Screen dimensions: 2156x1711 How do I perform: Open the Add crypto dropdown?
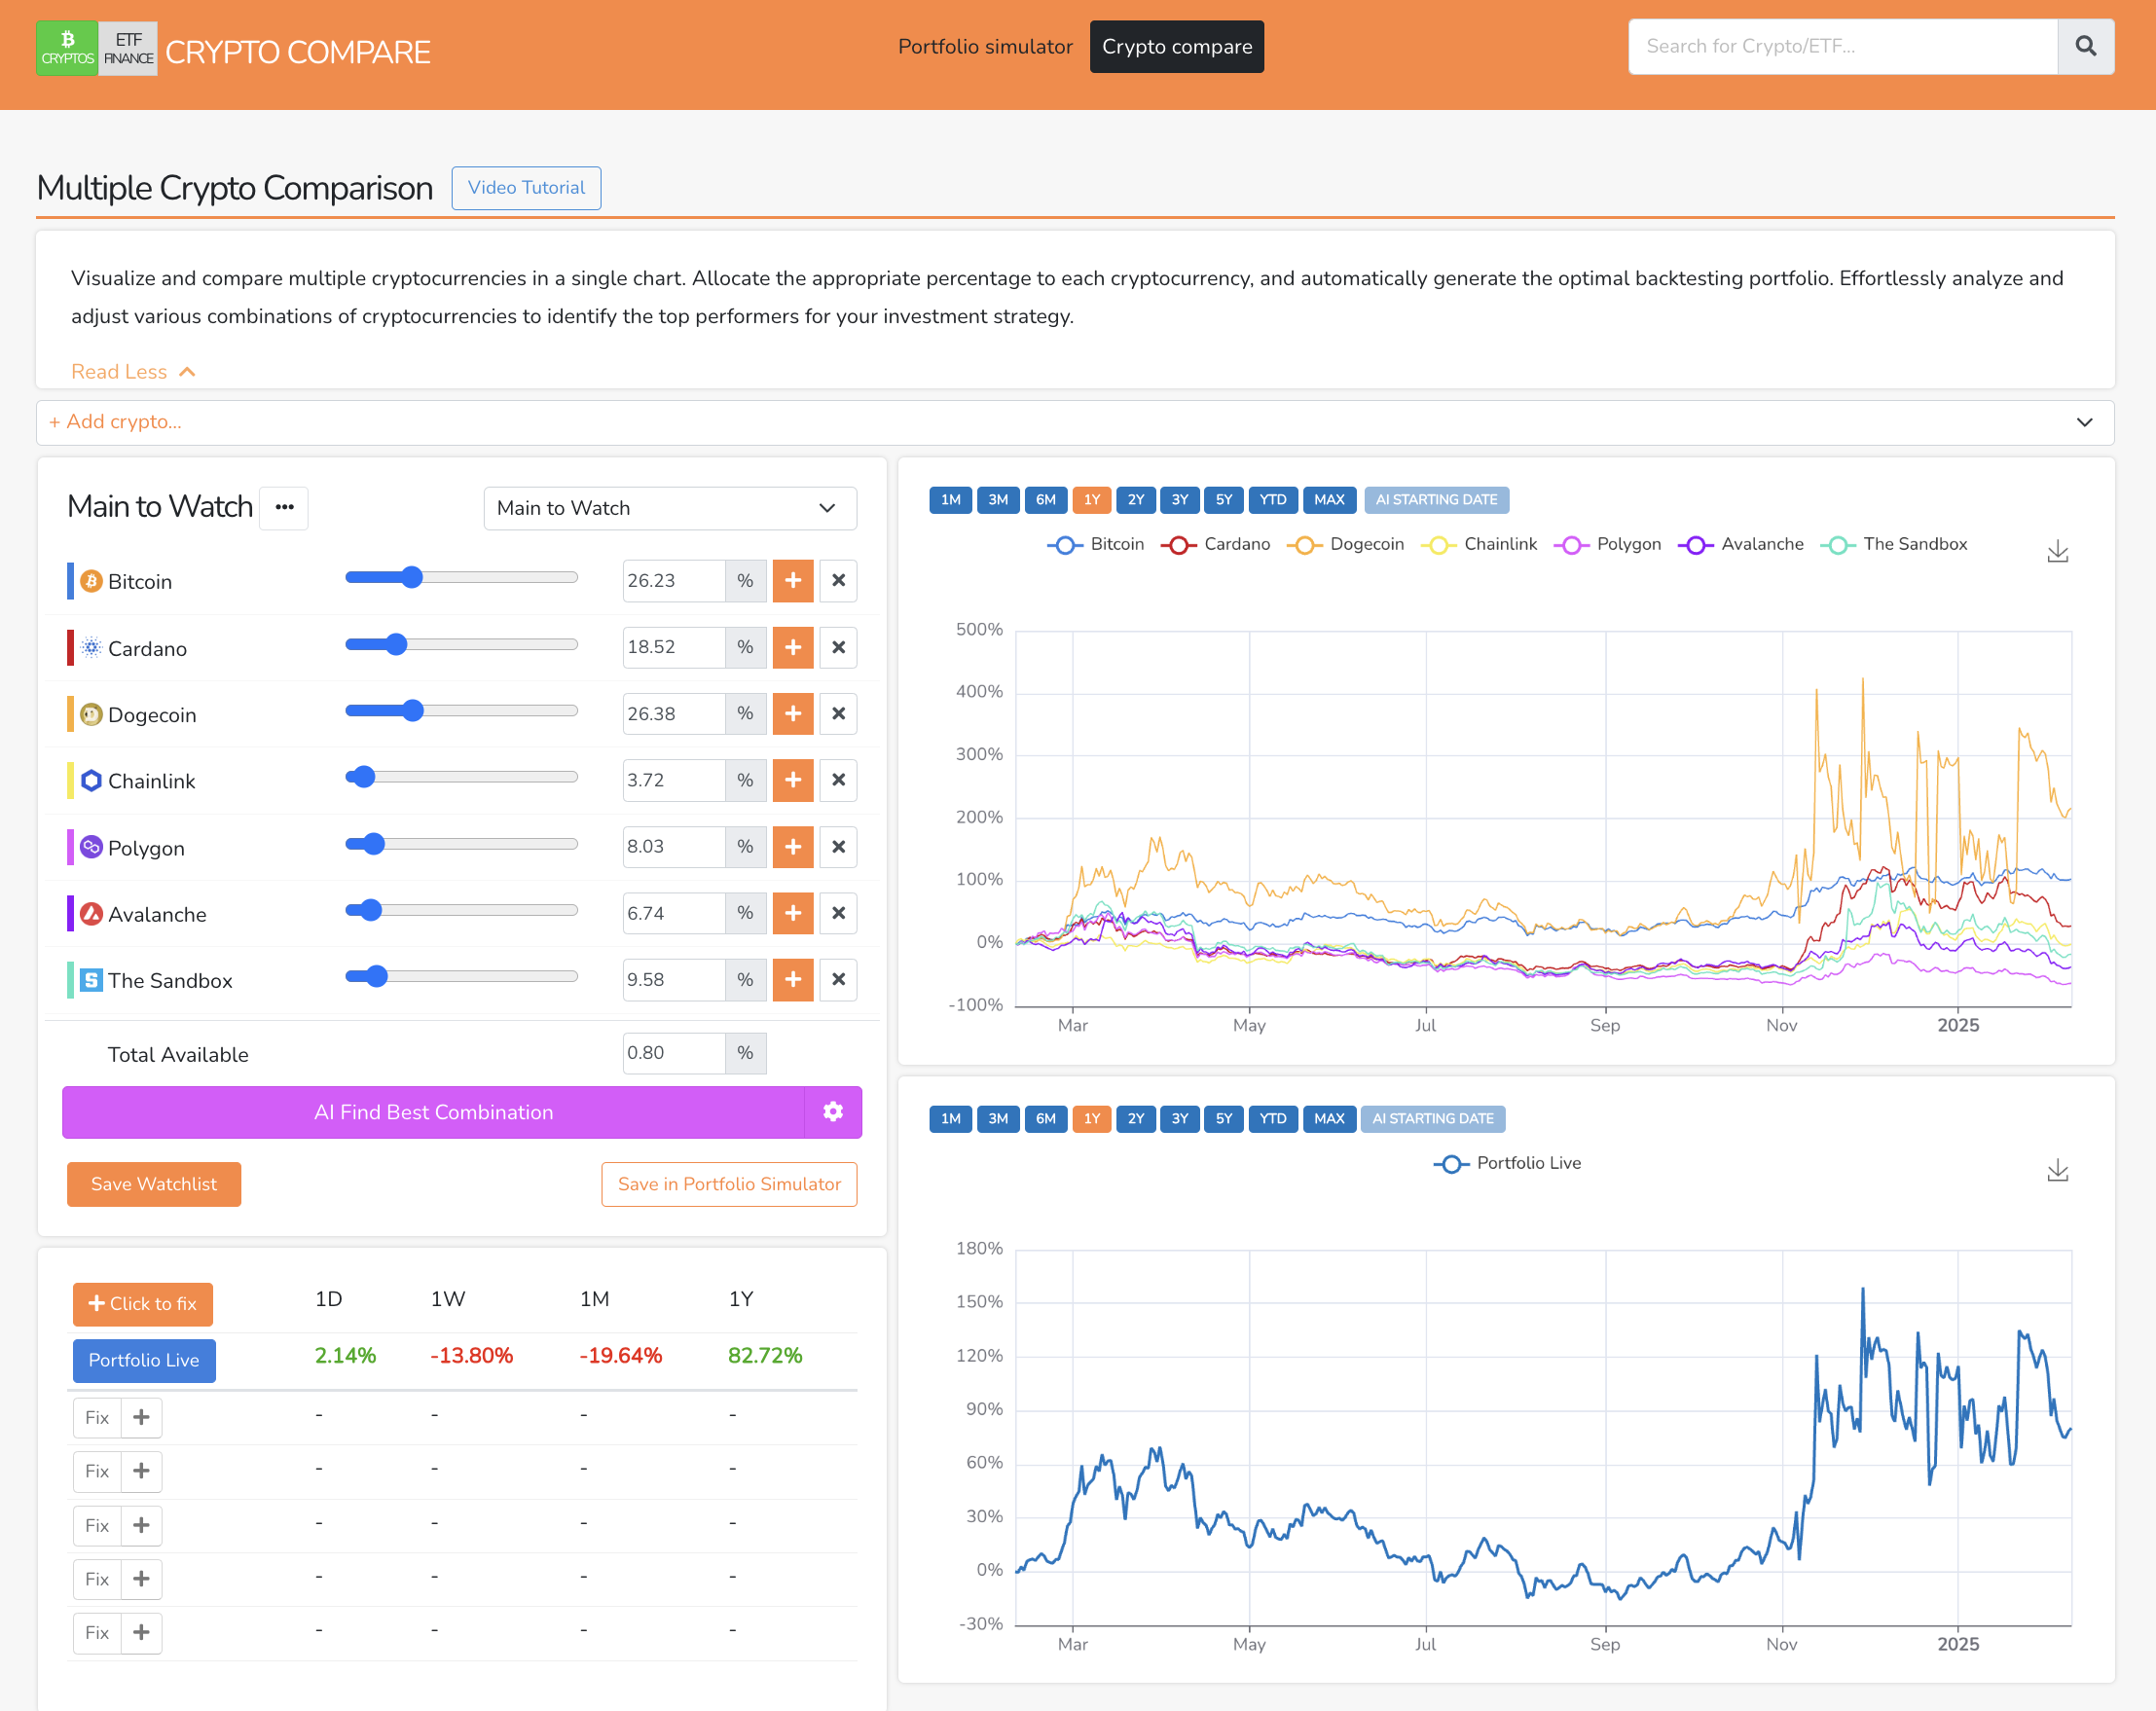[x=1075, y=422]
